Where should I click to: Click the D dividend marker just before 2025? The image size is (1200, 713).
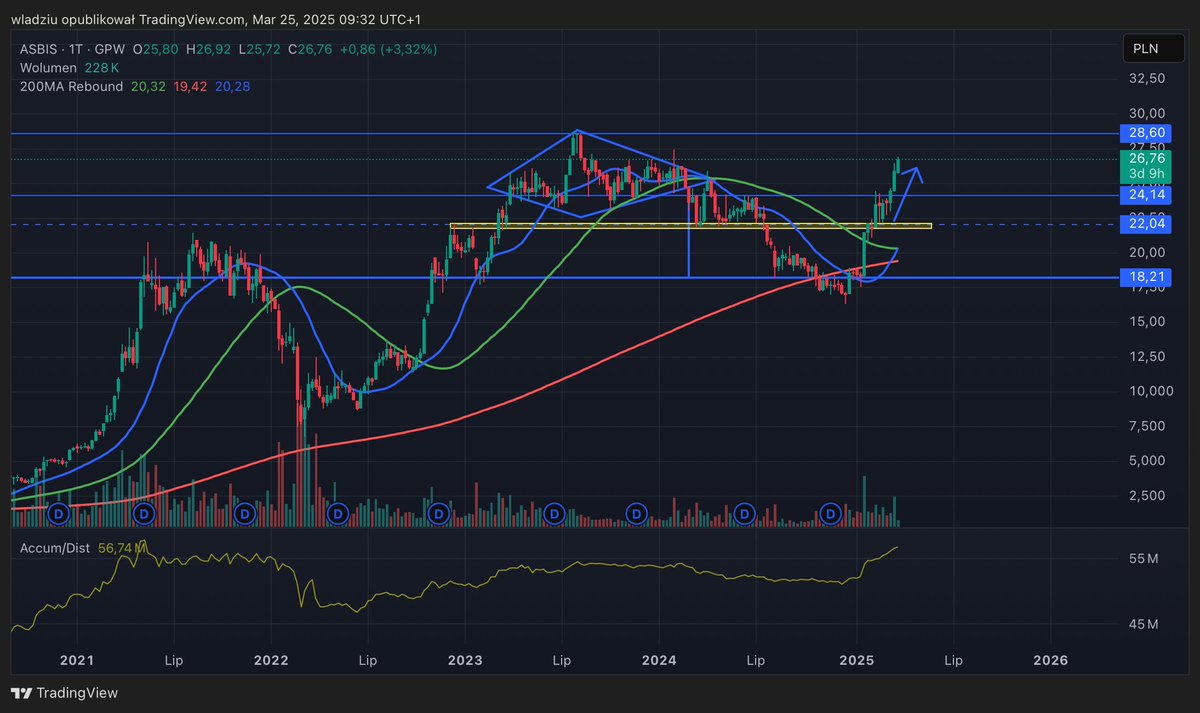pos(830,513)
